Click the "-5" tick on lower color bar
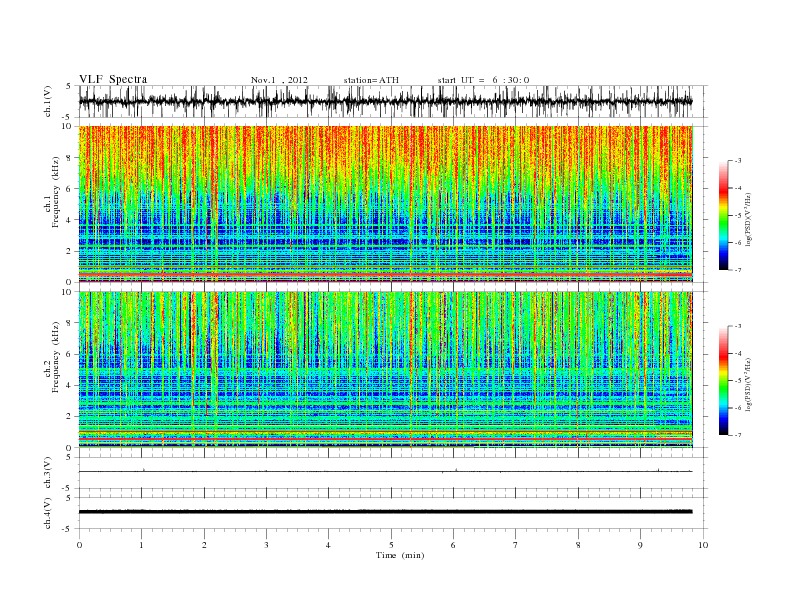The image size is (792, 612). 738,380
